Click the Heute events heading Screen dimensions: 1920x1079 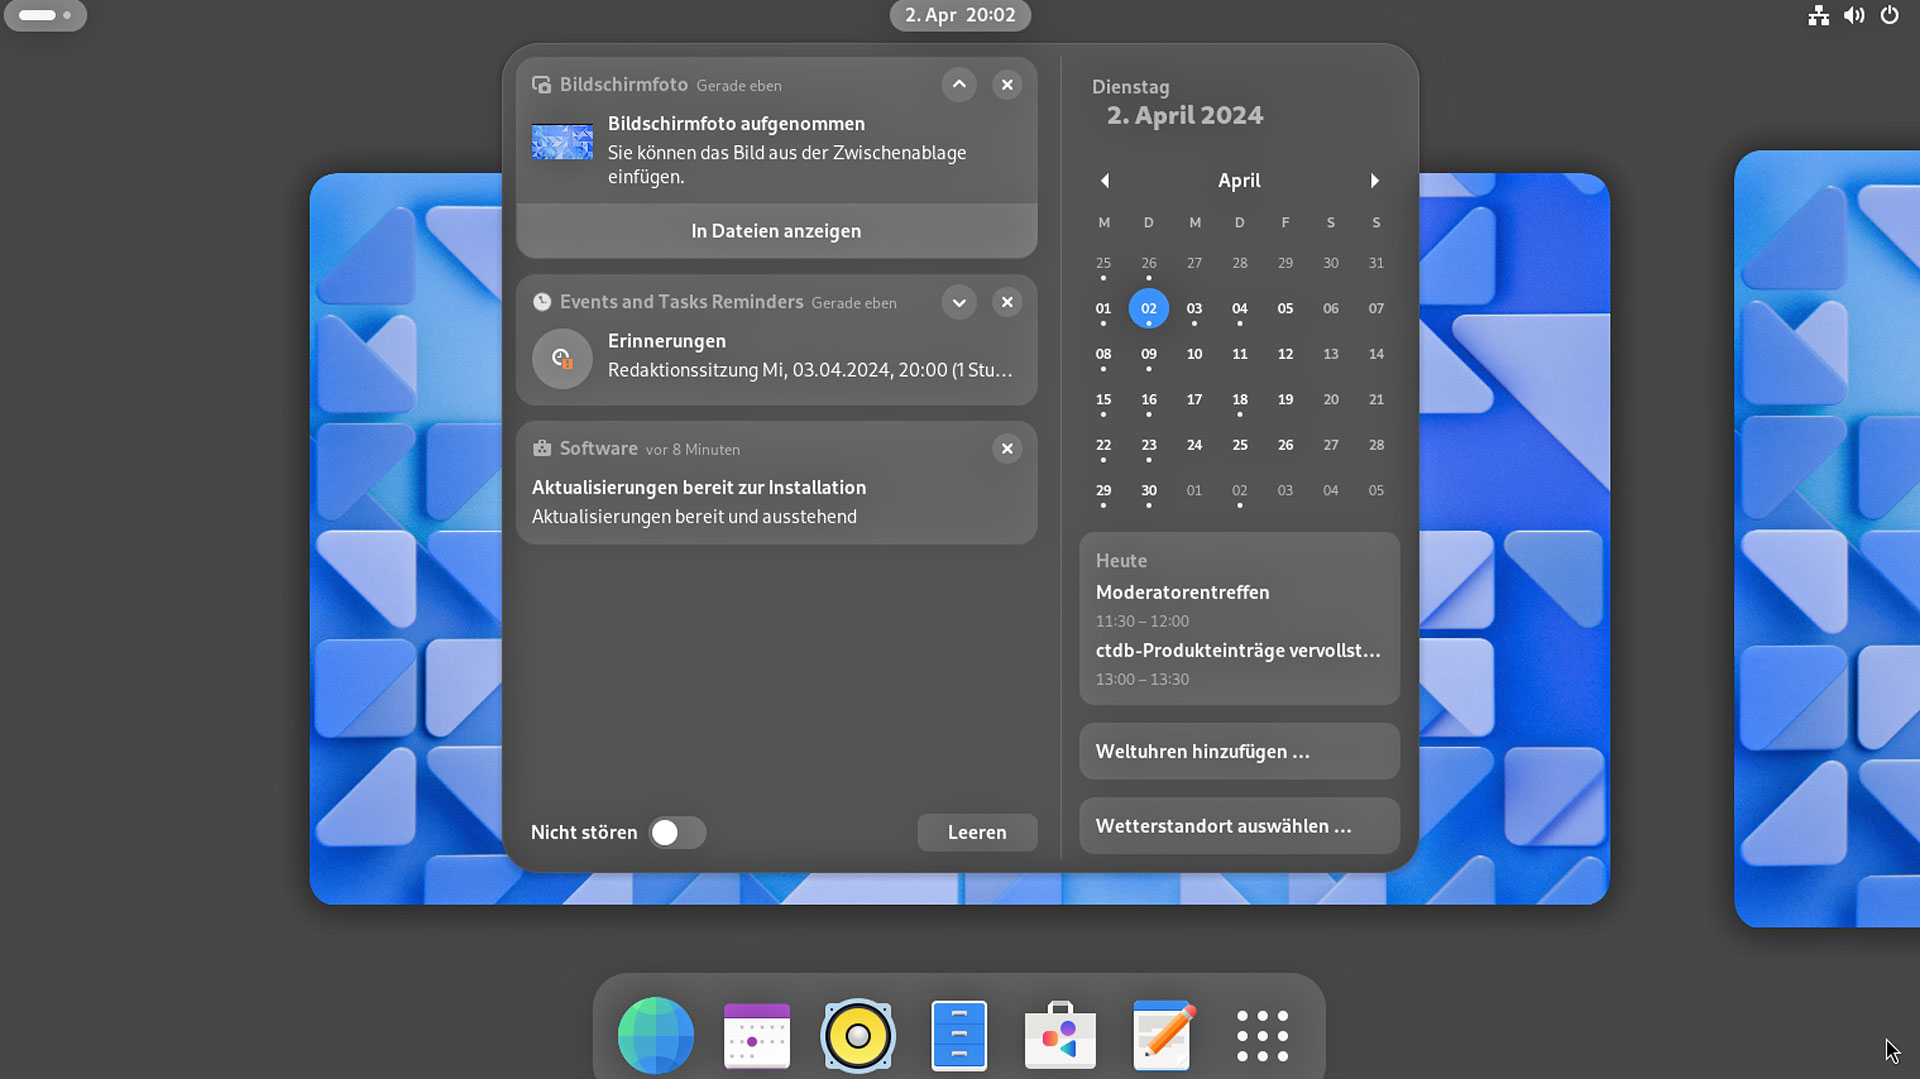pyautogui.click(x=1121, y=561)
